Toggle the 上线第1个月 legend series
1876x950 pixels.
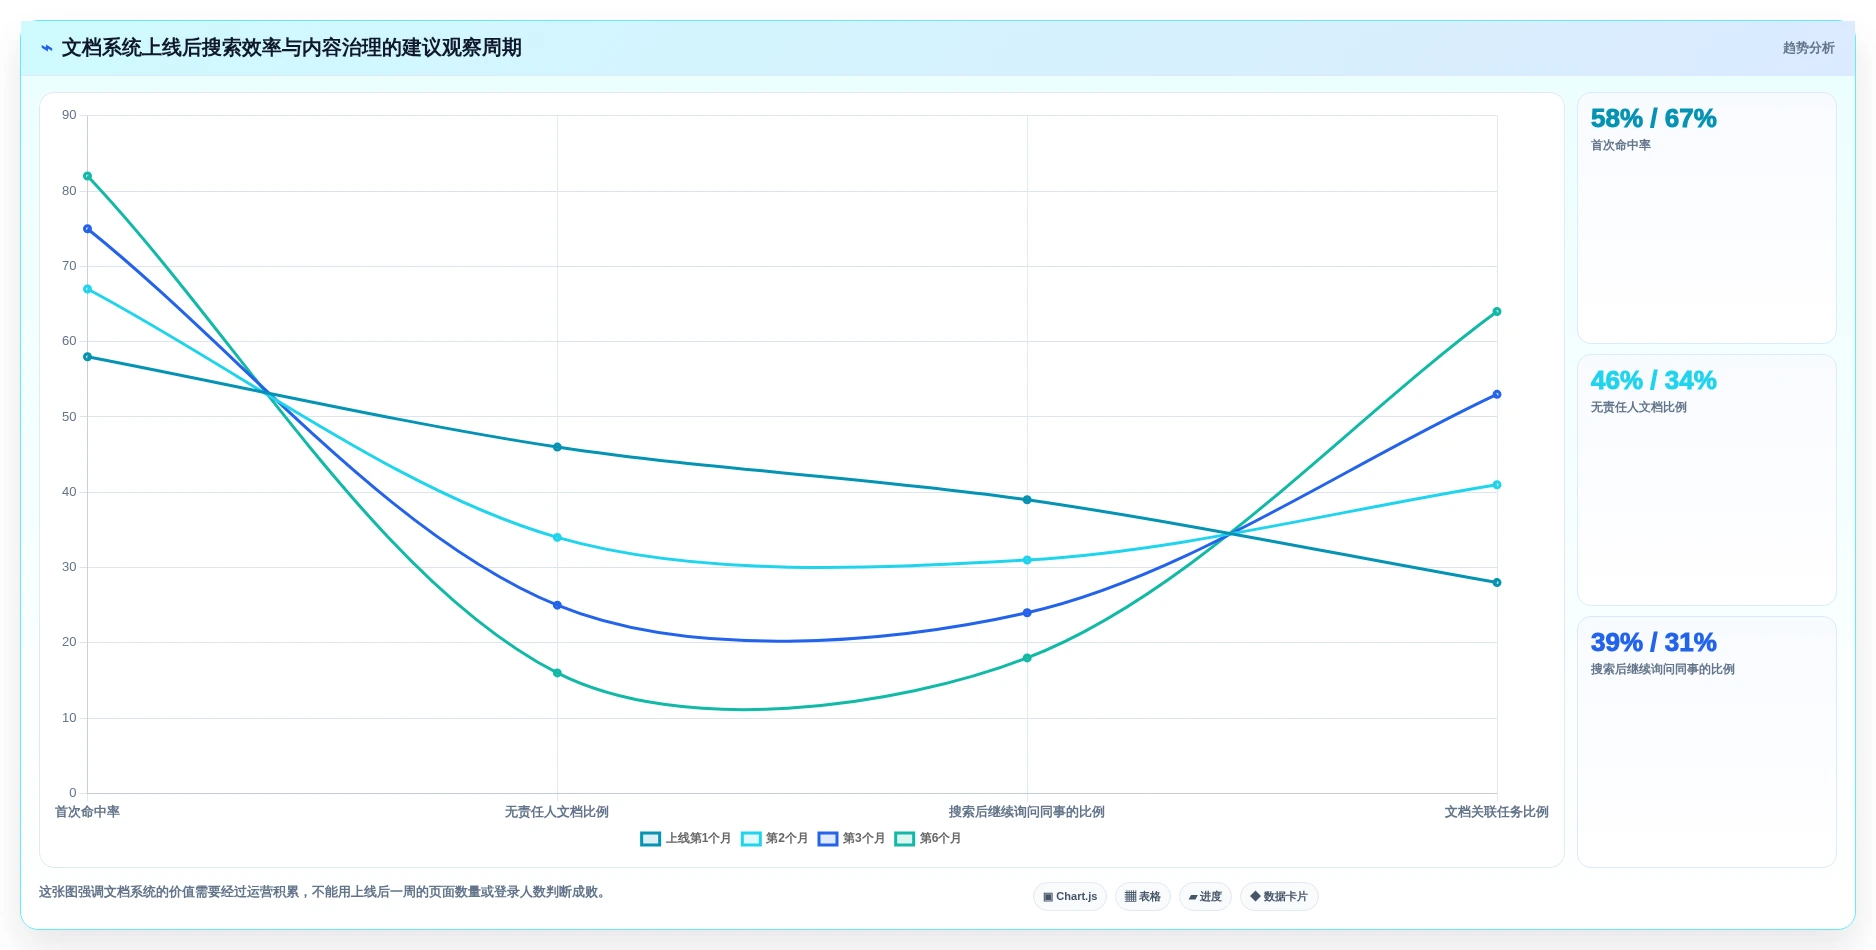pos(686,839)
